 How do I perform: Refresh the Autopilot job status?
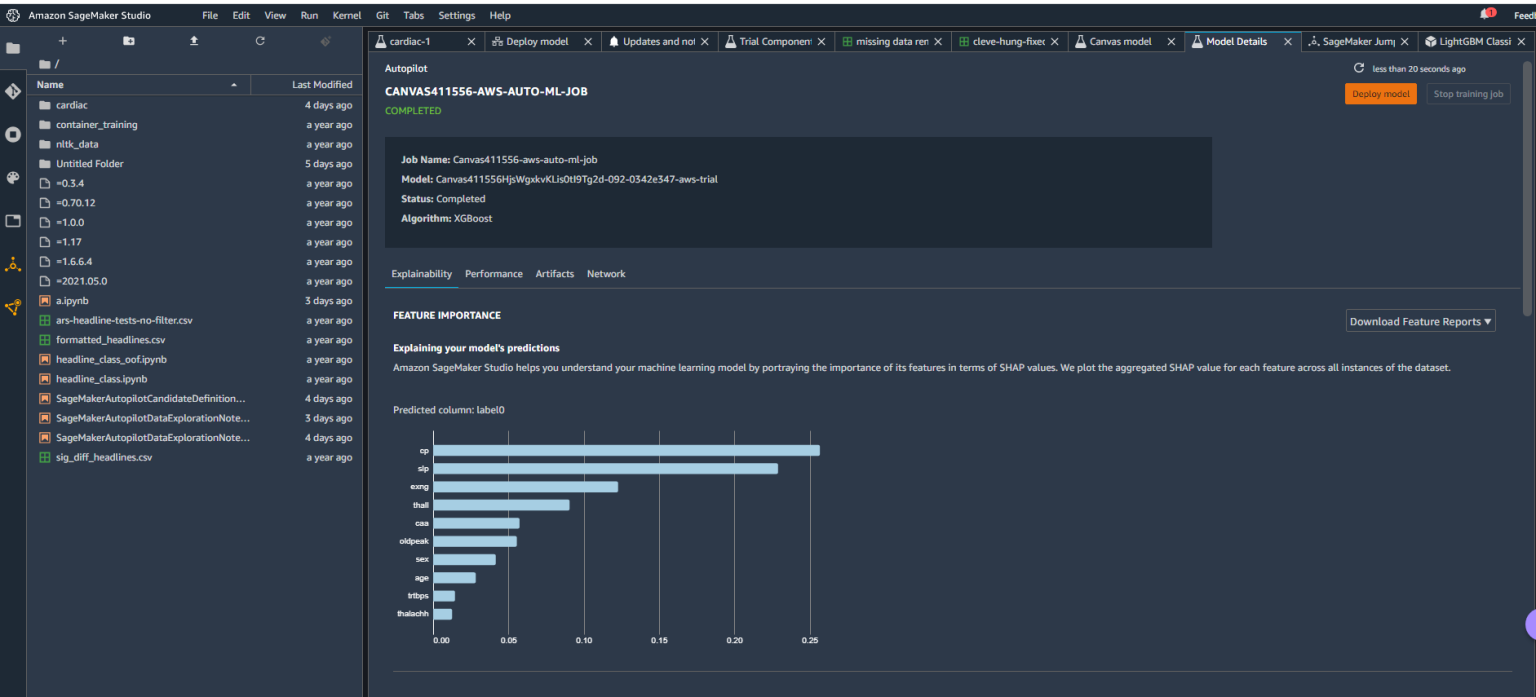[1361, 68]
